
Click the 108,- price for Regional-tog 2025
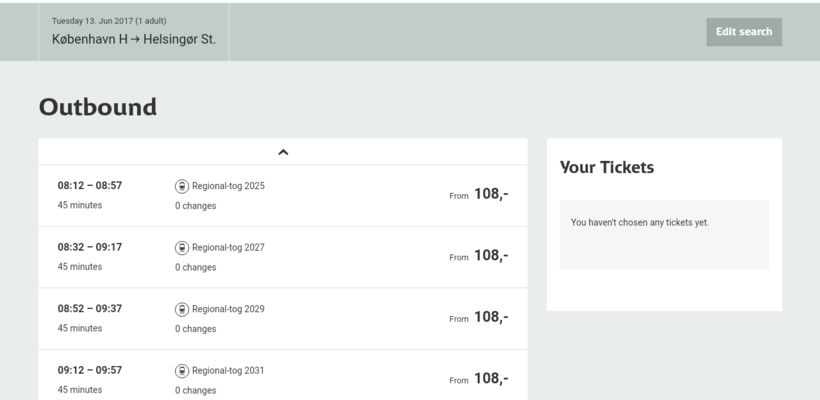tap(490, 194)
